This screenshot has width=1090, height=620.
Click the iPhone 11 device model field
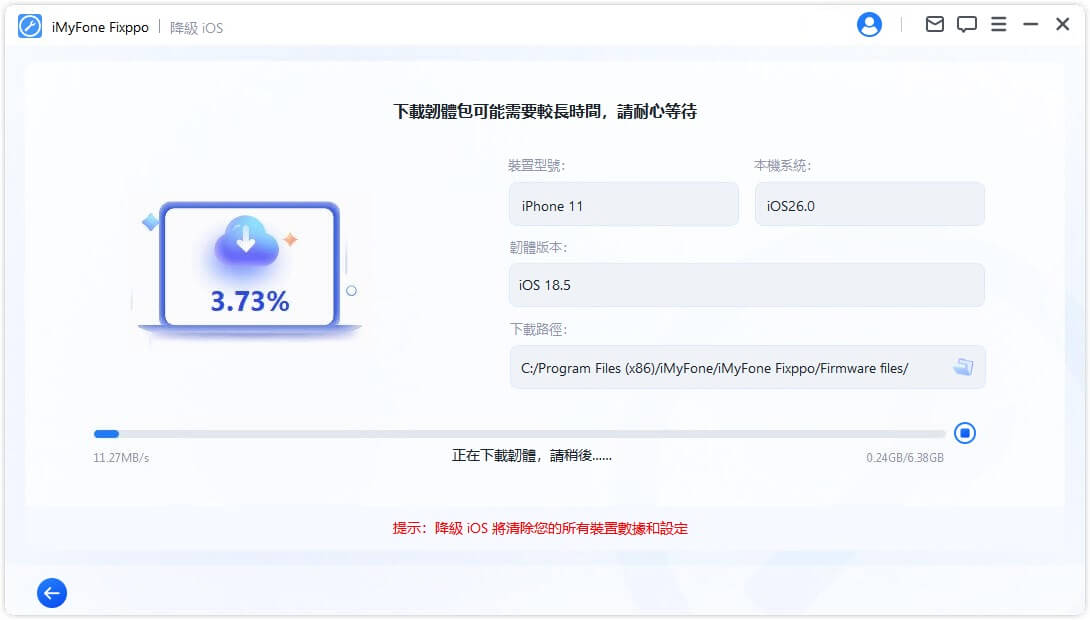coord(623,204)
